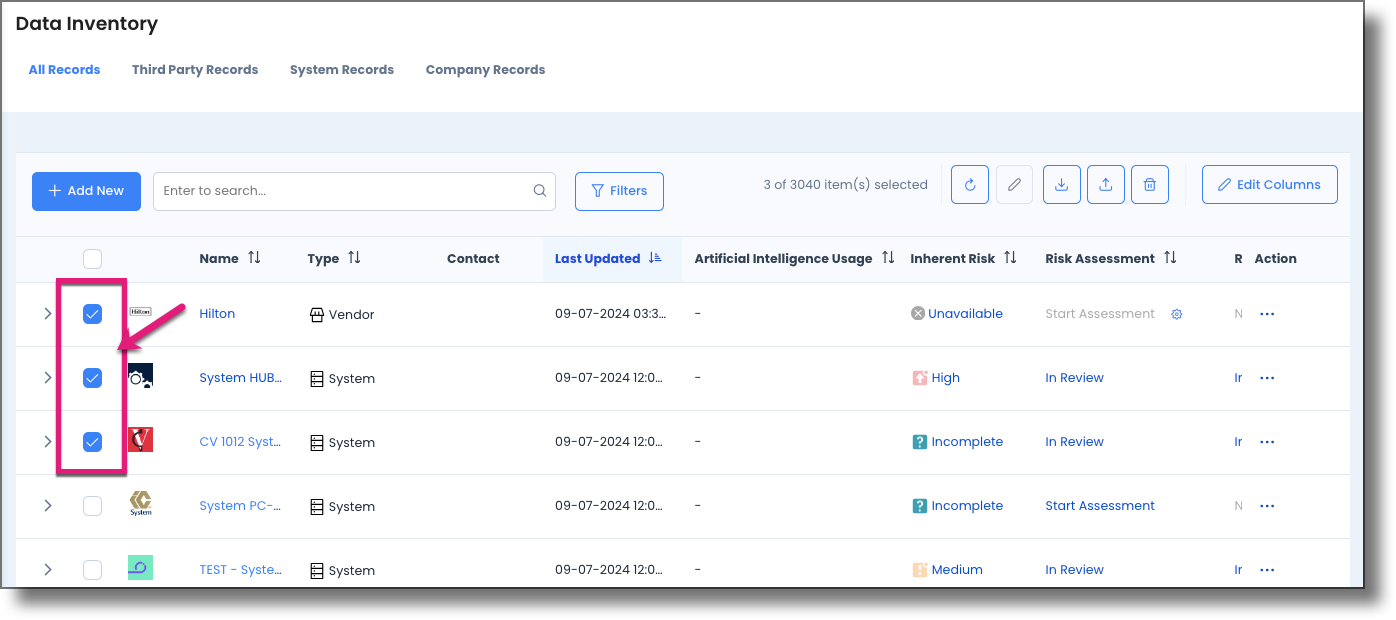This screenshot has width=1396, height=620.
Task: Uncheck the Hilton row checkbox
Action: [x=92, y=314]
